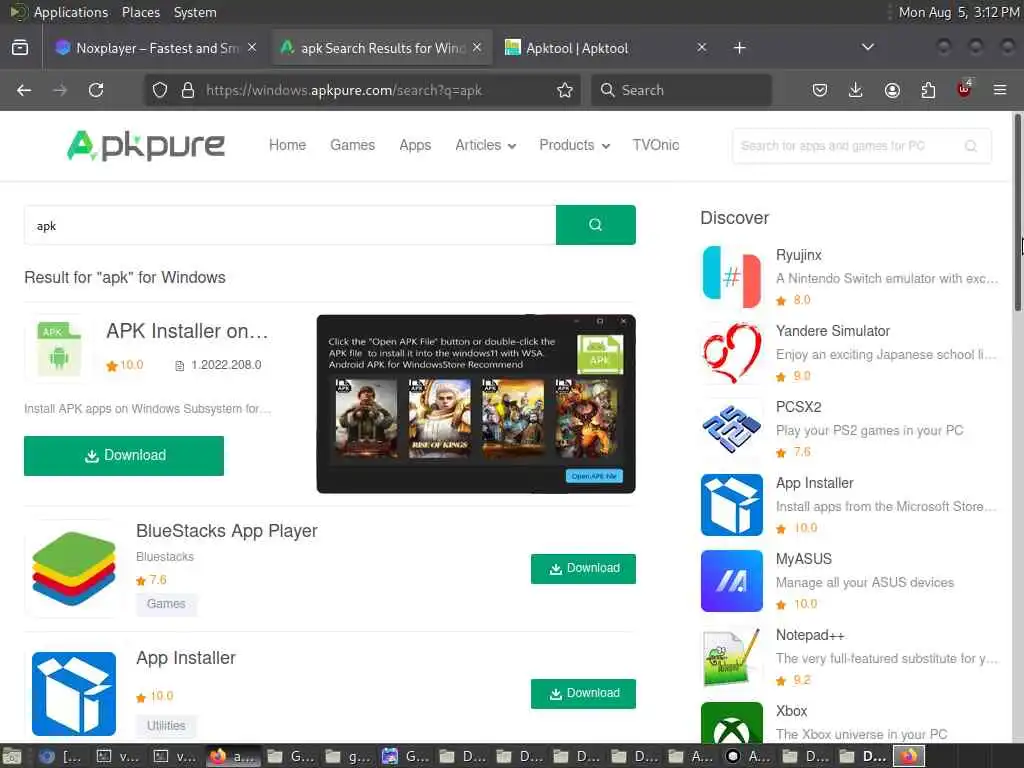Open the list all tabs chevron
Screen dimensions: 1024x768
[x=868, y=47]
